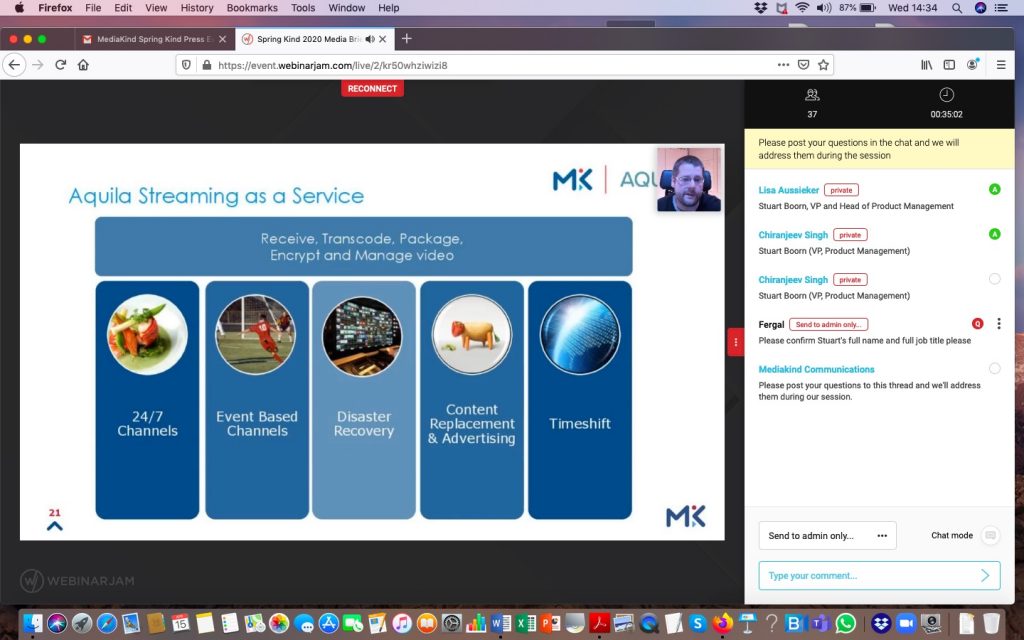The height and width of the screenshot is (640, 1024).
Task: Click the tracking protection shield in address bar
Action: (187, 64)
